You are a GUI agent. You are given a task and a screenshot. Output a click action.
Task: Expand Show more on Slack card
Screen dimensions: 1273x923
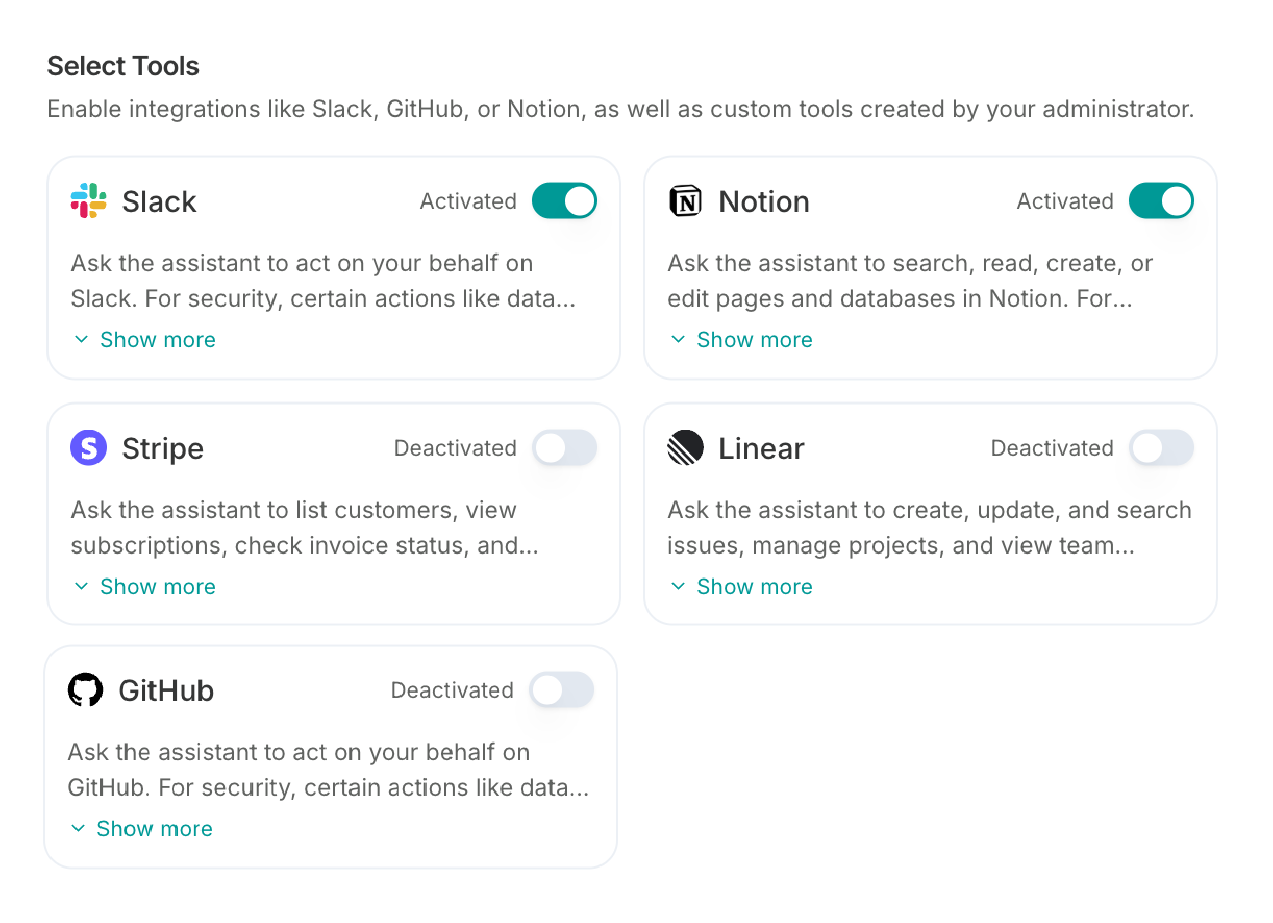[145, 340]
